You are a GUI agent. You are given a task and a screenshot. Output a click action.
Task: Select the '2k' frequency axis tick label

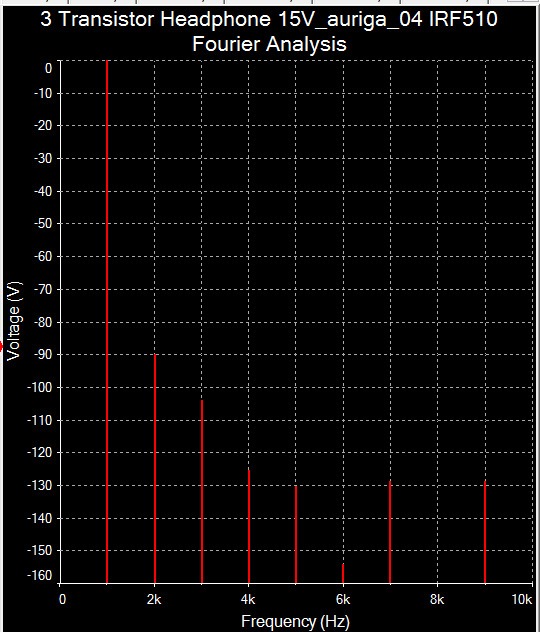pos(154,599)
